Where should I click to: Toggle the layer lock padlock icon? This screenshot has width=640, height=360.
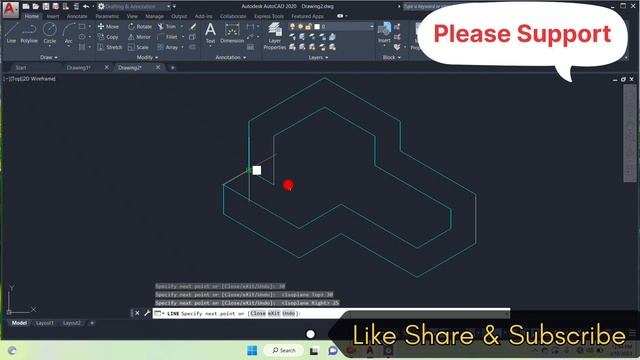309,27
